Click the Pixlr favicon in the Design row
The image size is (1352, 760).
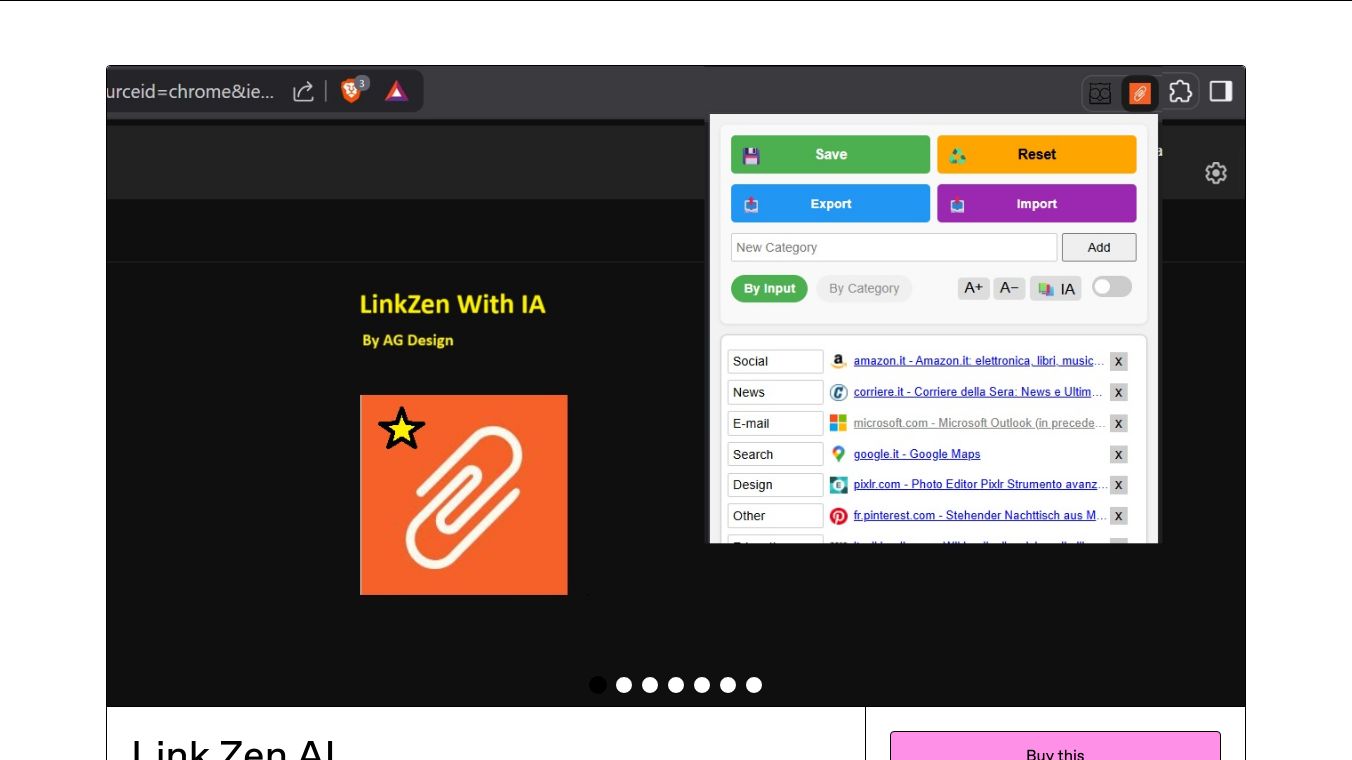tap(839, 485)
